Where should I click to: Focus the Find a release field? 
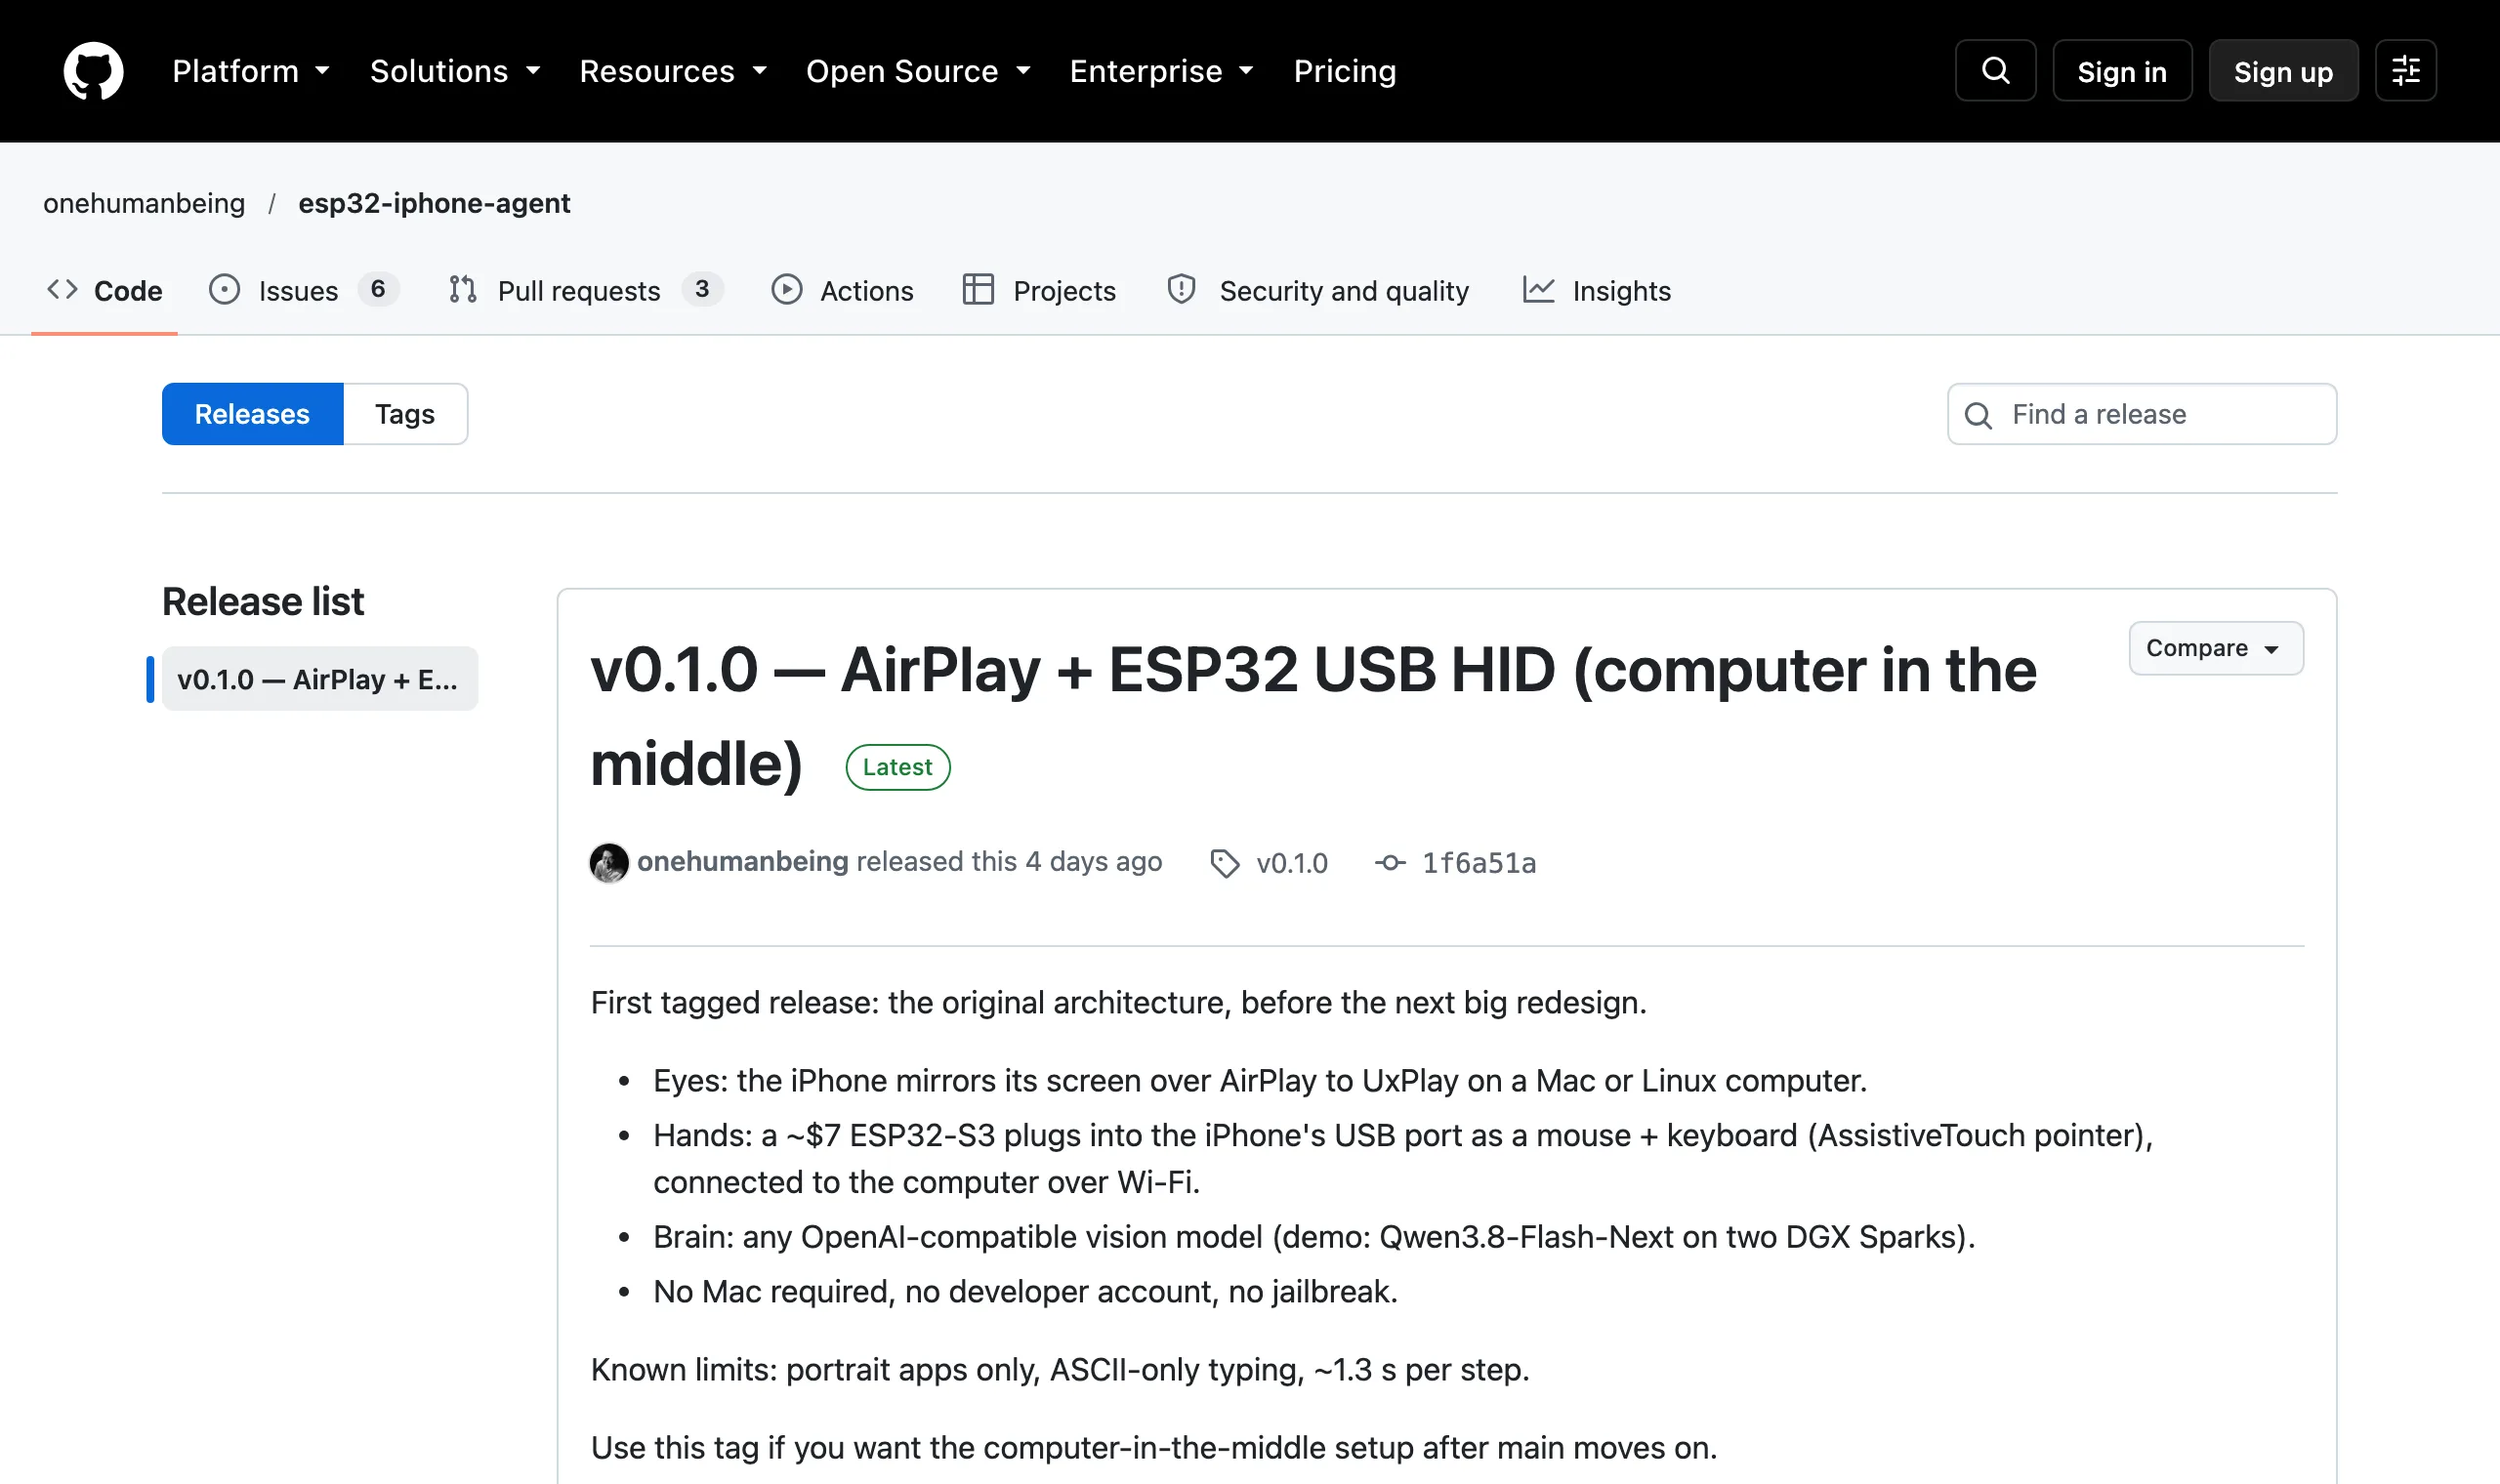pos(2142,414)
